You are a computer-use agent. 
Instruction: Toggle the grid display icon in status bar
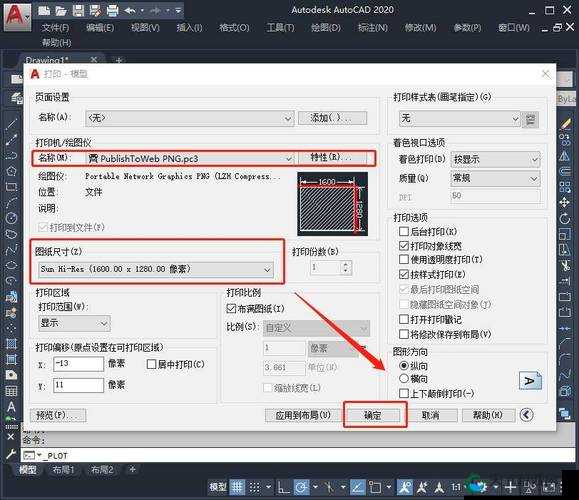pos(237,487)
